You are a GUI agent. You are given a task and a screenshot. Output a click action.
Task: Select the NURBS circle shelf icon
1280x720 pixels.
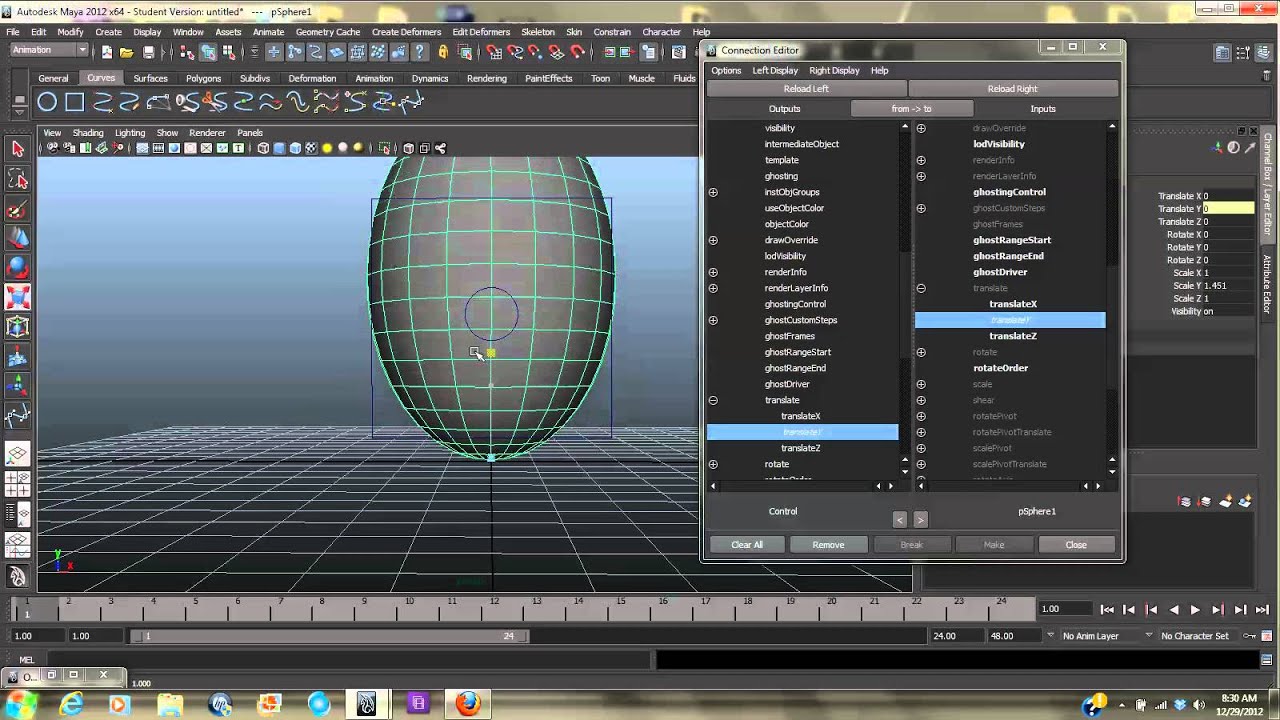point(47,102)
